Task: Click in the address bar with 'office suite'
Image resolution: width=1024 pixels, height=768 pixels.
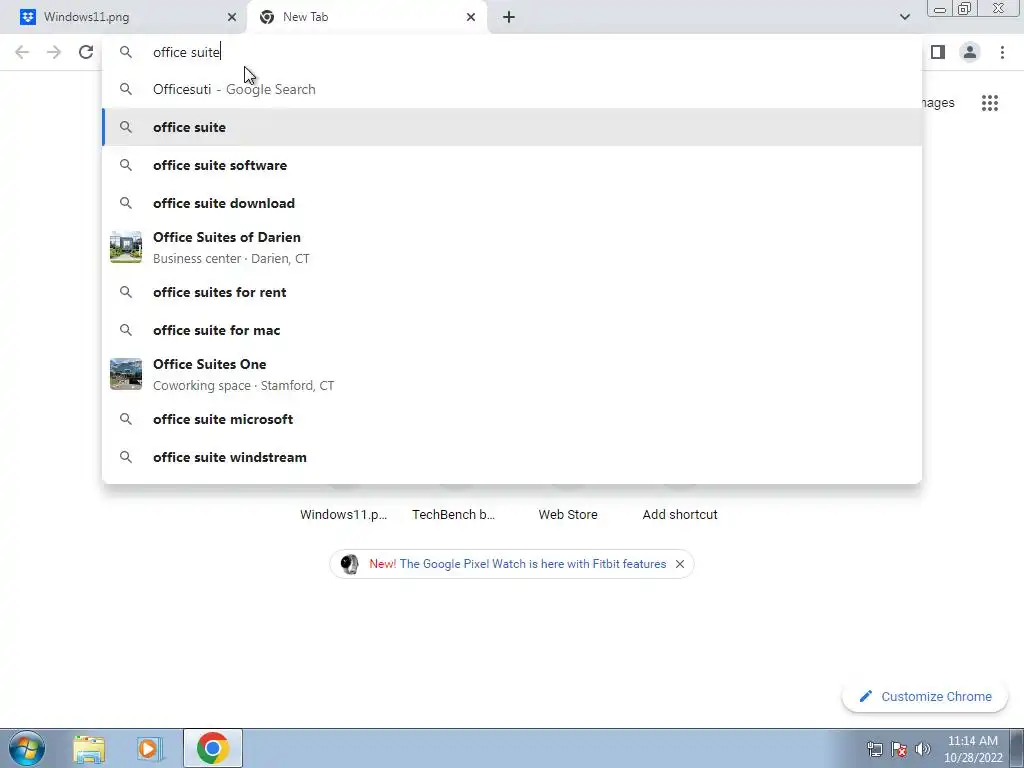Action: [512, 52]
